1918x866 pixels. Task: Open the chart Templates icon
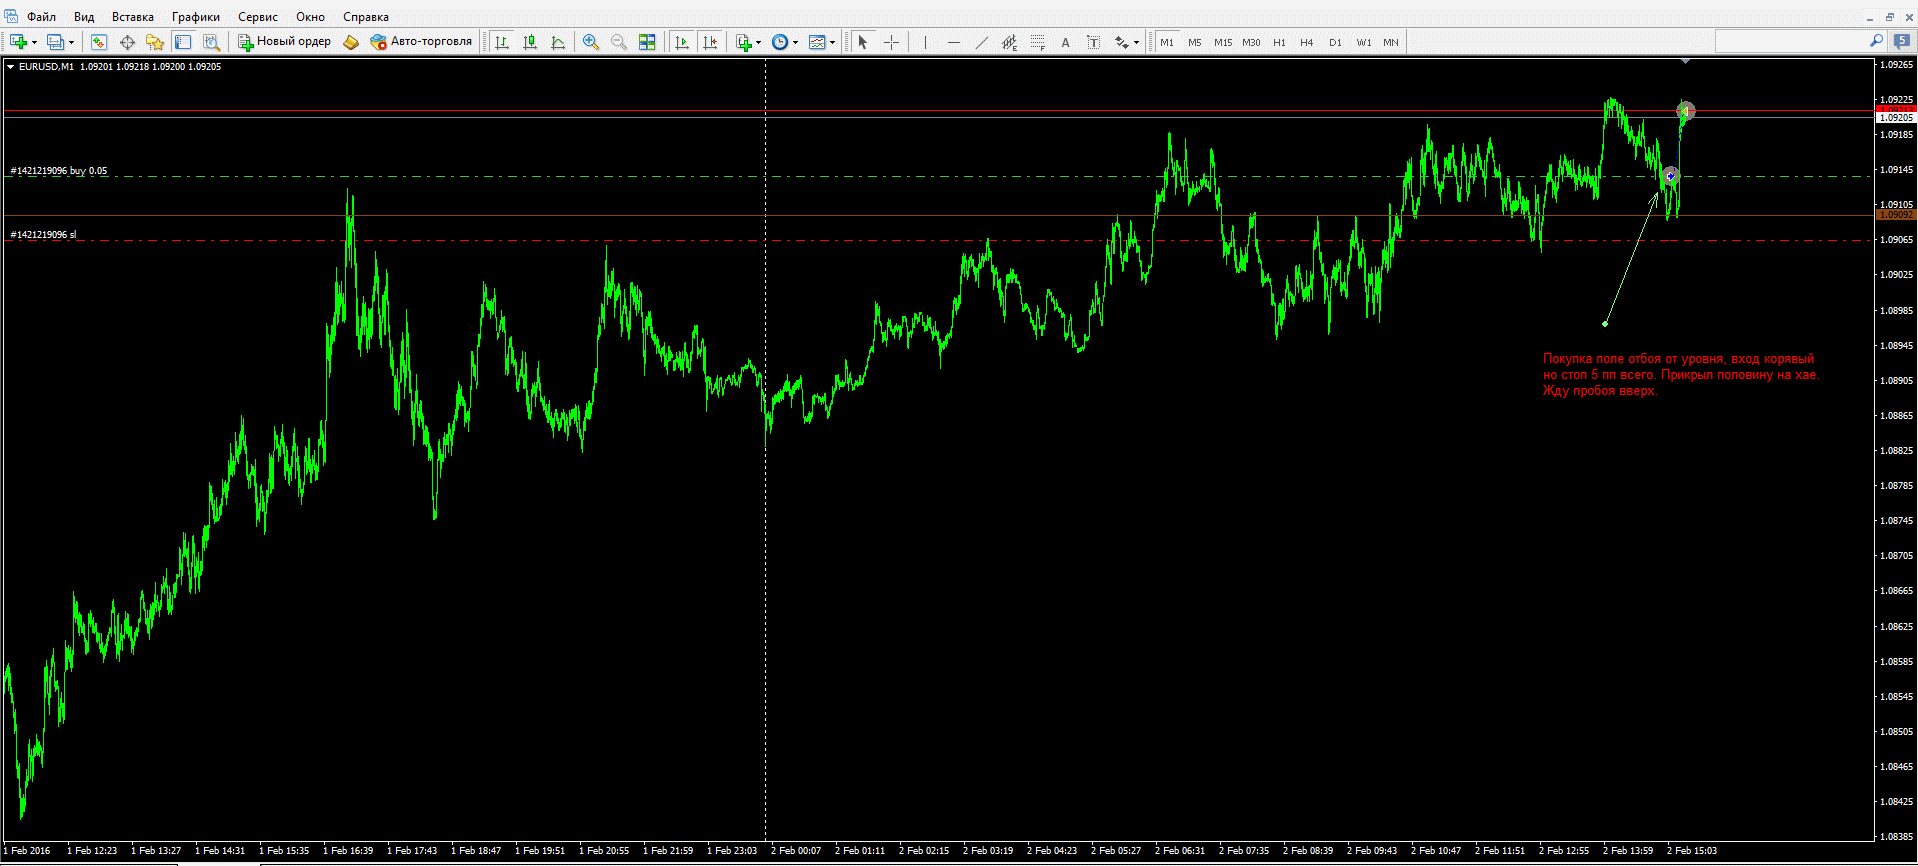pyautogui.click(x=817, y=42)
